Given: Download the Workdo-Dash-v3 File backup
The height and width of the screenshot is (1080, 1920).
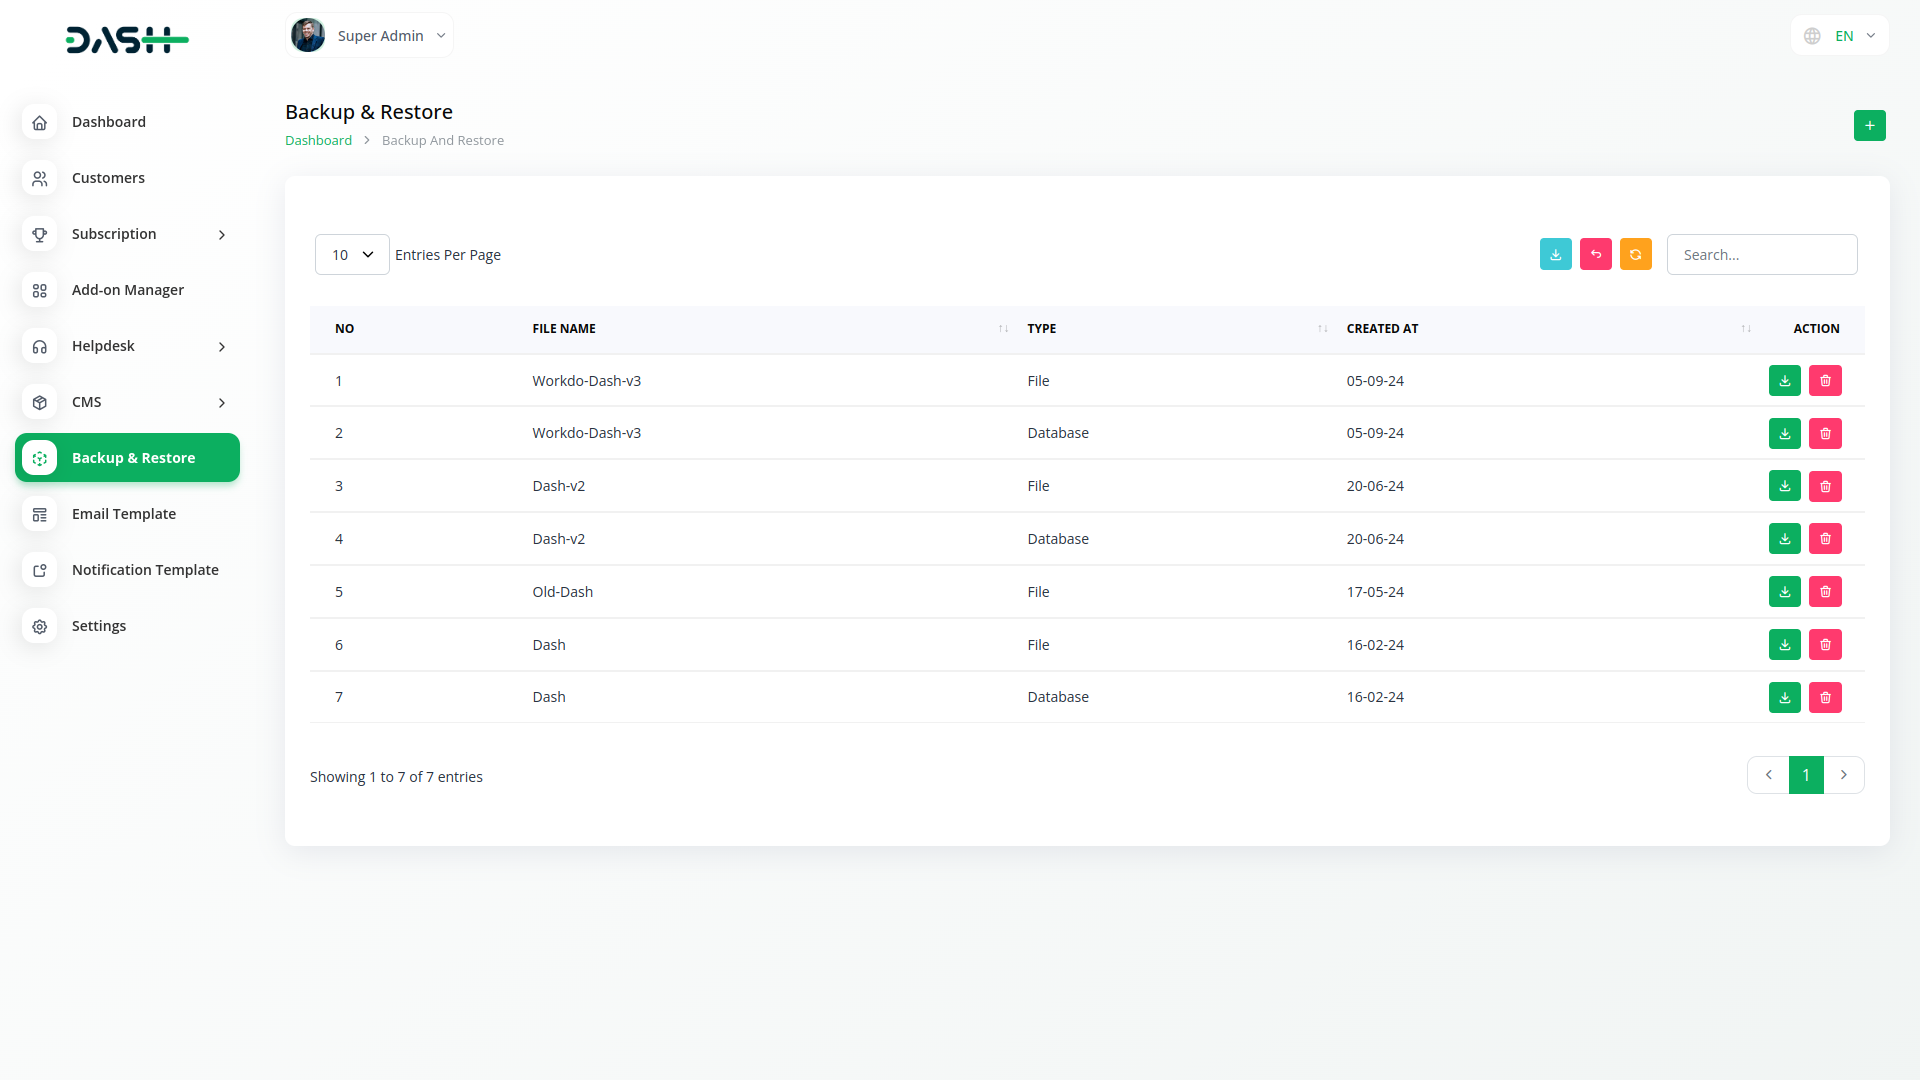Looking at the screenshot, I should [1784, 381].
